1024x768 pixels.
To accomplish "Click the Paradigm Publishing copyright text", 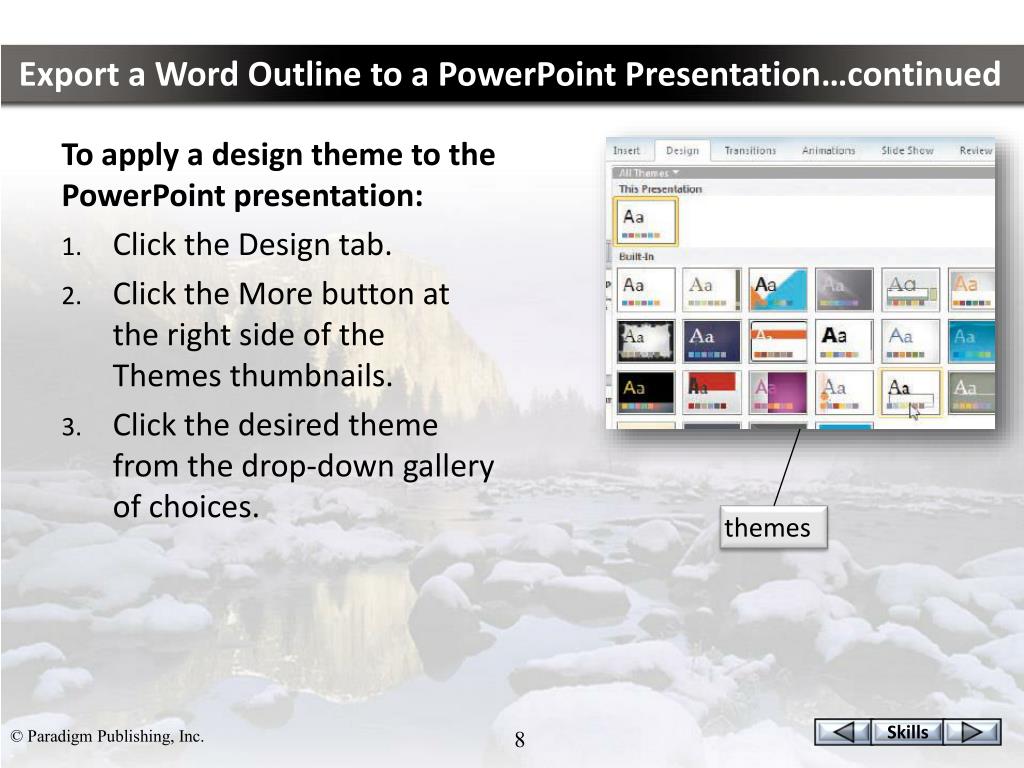I will (x=108, y=736).
